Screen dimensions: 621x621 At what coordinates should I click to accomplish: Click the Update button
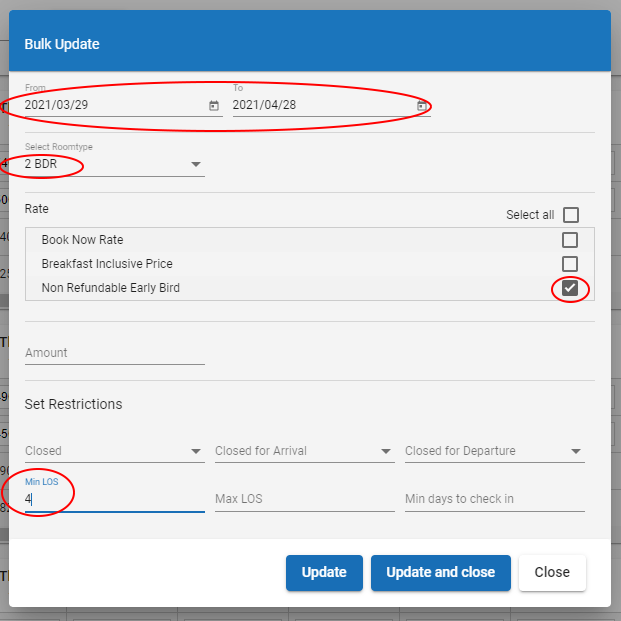[x=324, y=573]
